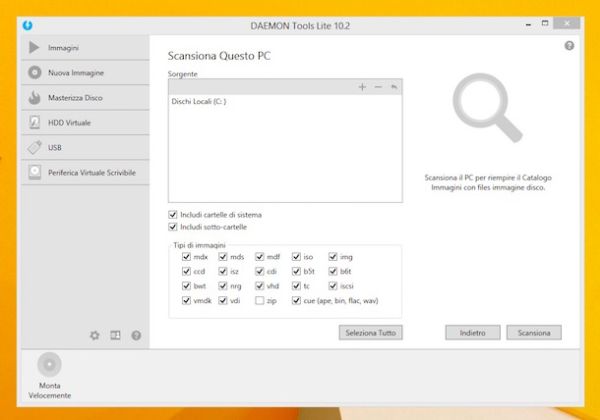The width and height of the screenshot is (600, 420).
Task: Click the help icon at the top right
Action: coord(569,46)
